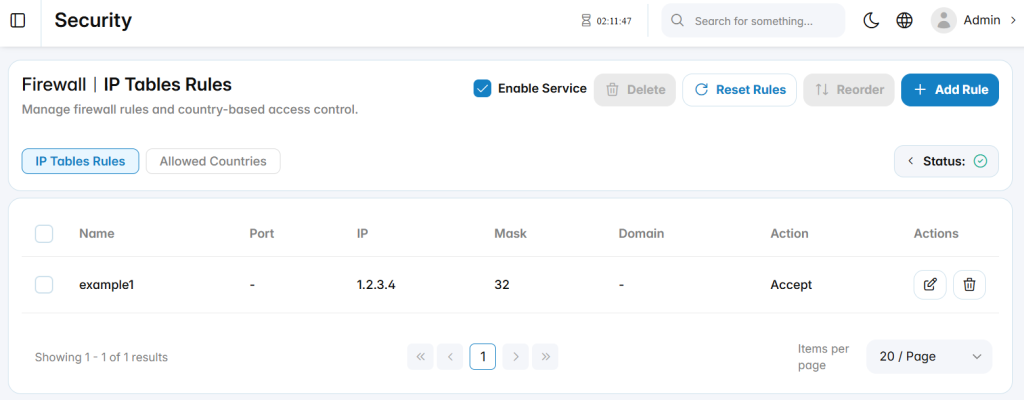Screen dimensions: 1024x400
Task: Delete the example1 rule via trash icon
Action: pos(970,285)
